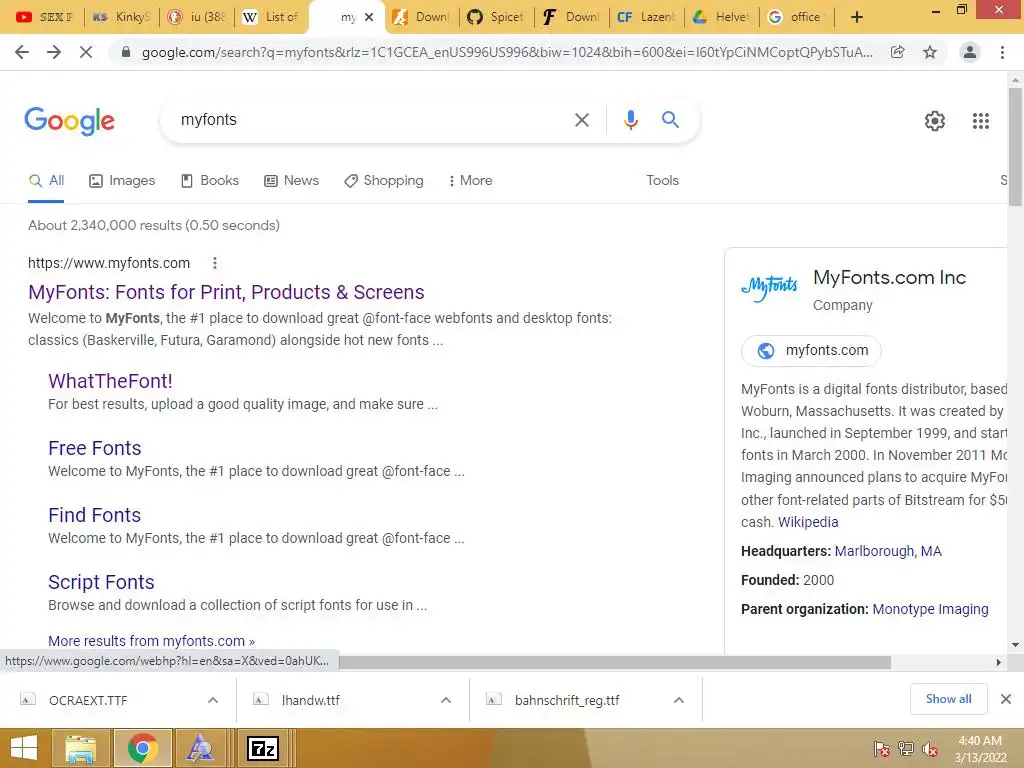Click the myfonts.com website button
The image size is (1024, 768).
click(811, 351)
